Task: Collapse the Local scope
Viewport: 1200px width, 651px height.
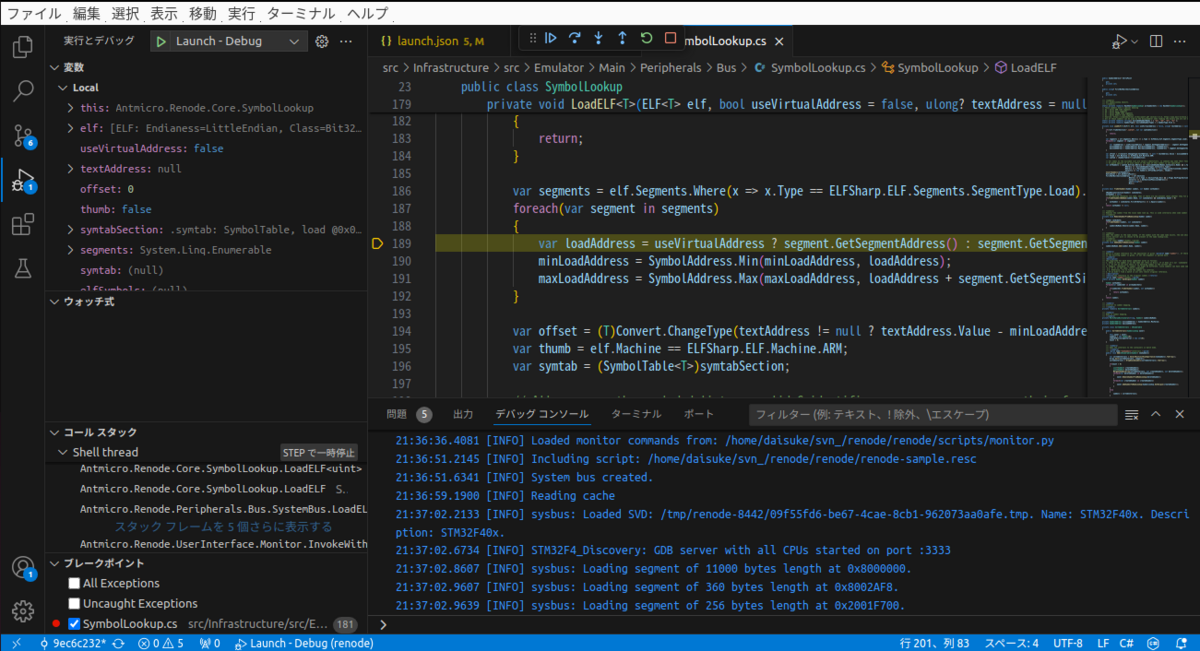Action: [x=65, y=88]
